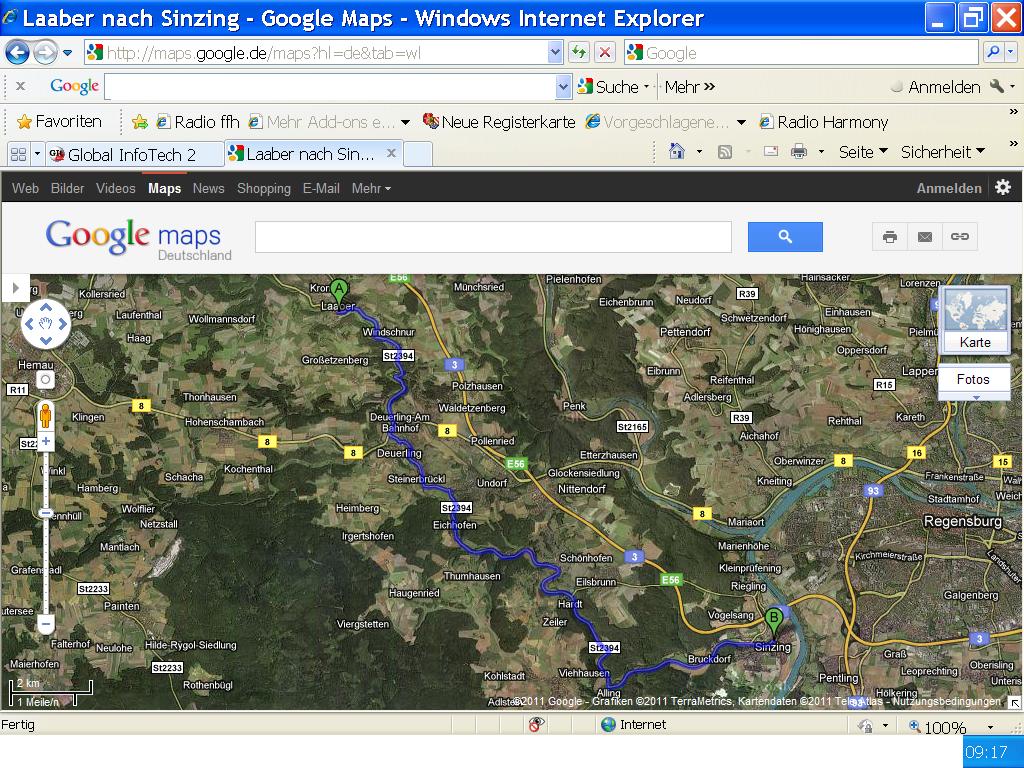Open Google toolbar search box dropdown
The width and height of the screenshot is (1024, 768).
click(564, 87)
